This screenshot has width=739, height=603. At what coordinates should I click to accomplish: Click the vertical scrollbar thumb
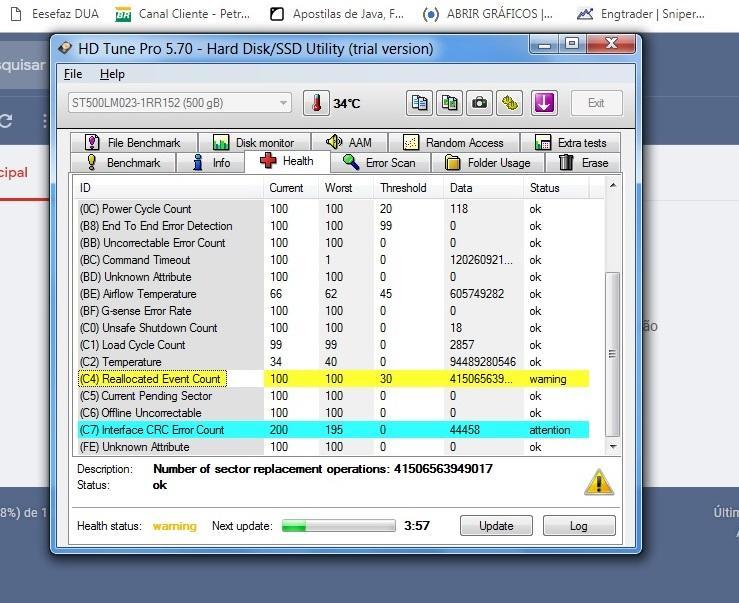pyautogui.click(x=612, y=354)
